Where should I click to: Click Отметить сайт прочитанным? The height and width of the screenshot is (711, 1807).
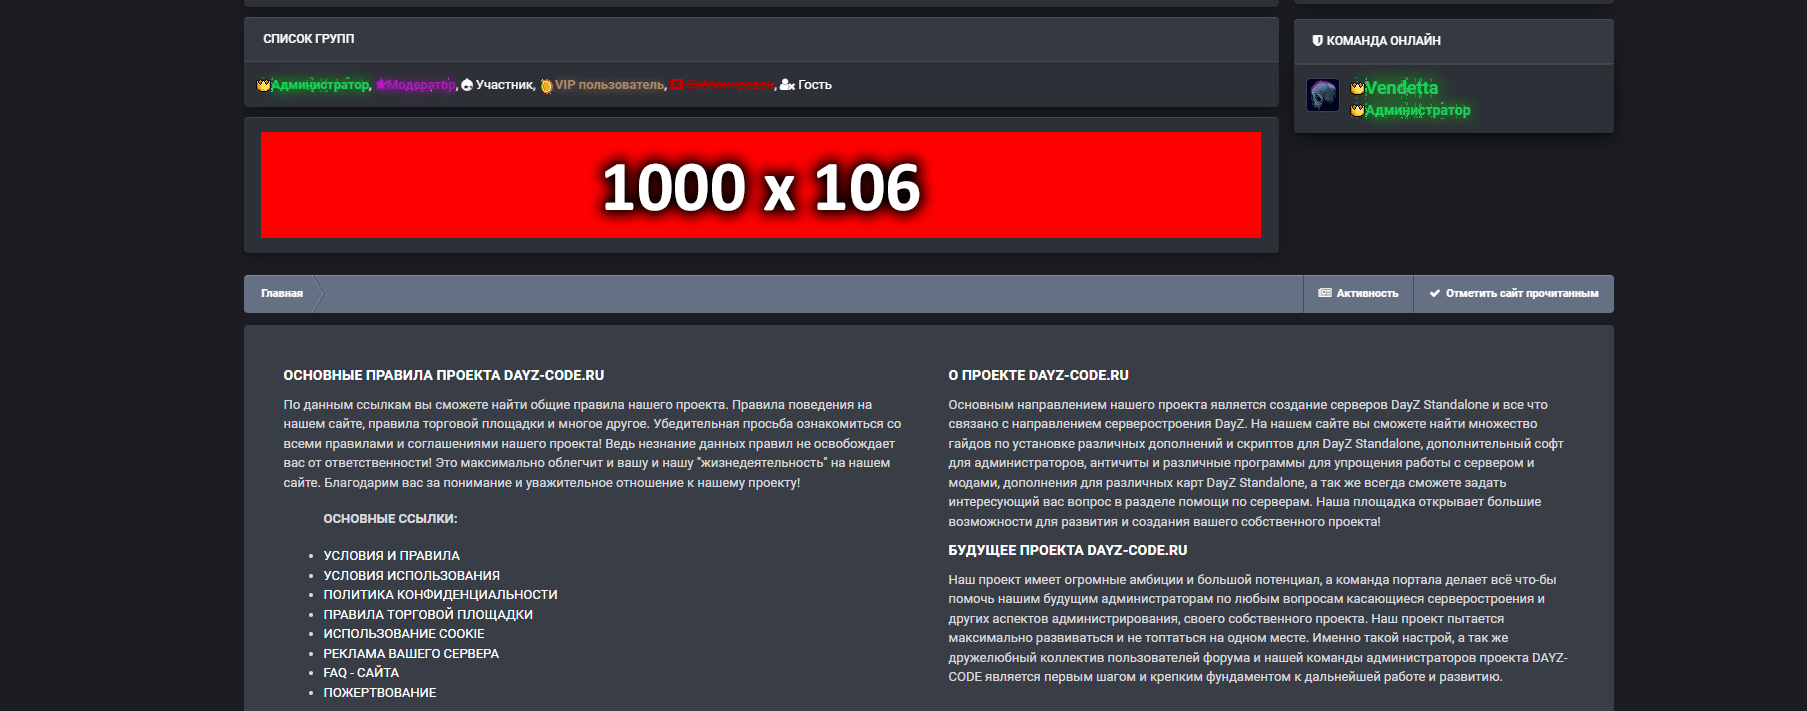(x=1513, y=294)
